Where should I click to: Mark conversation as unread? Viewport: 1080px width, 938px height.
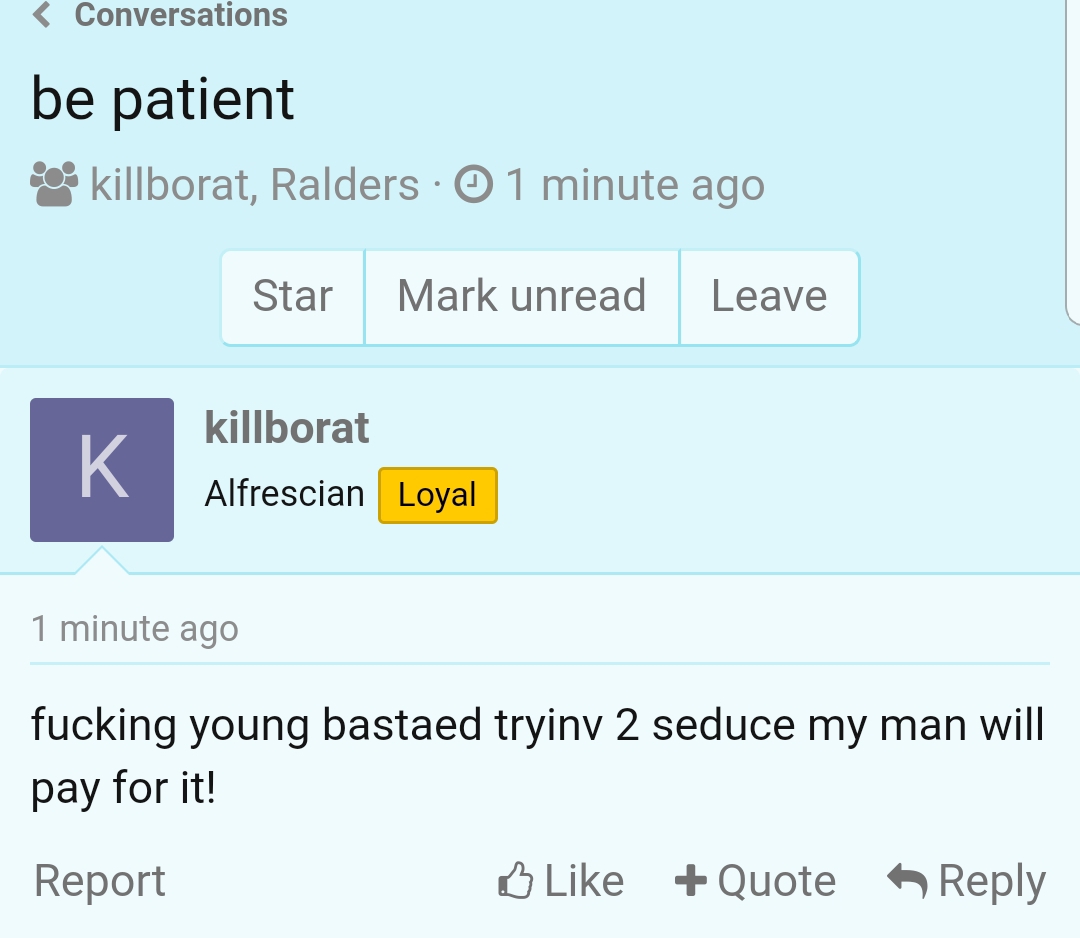coord(521,297)
